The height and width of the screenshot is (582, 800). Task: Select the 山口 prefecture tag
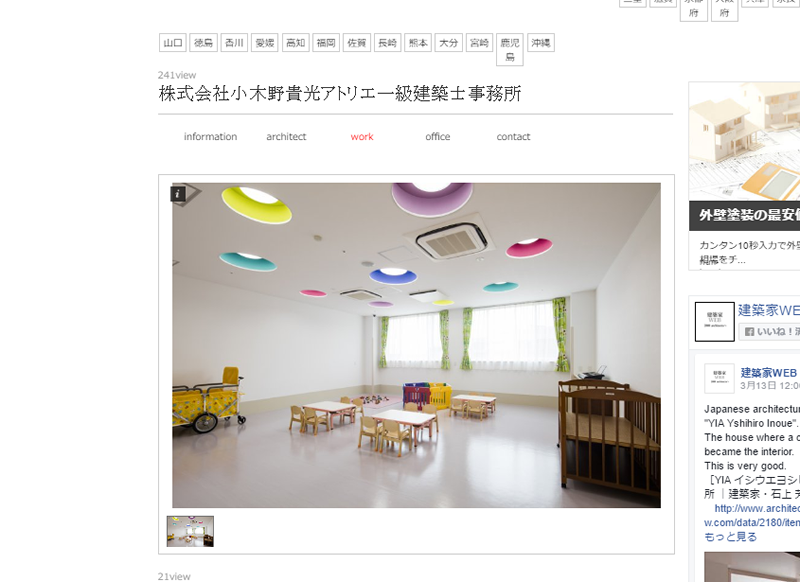pos(173,43)
